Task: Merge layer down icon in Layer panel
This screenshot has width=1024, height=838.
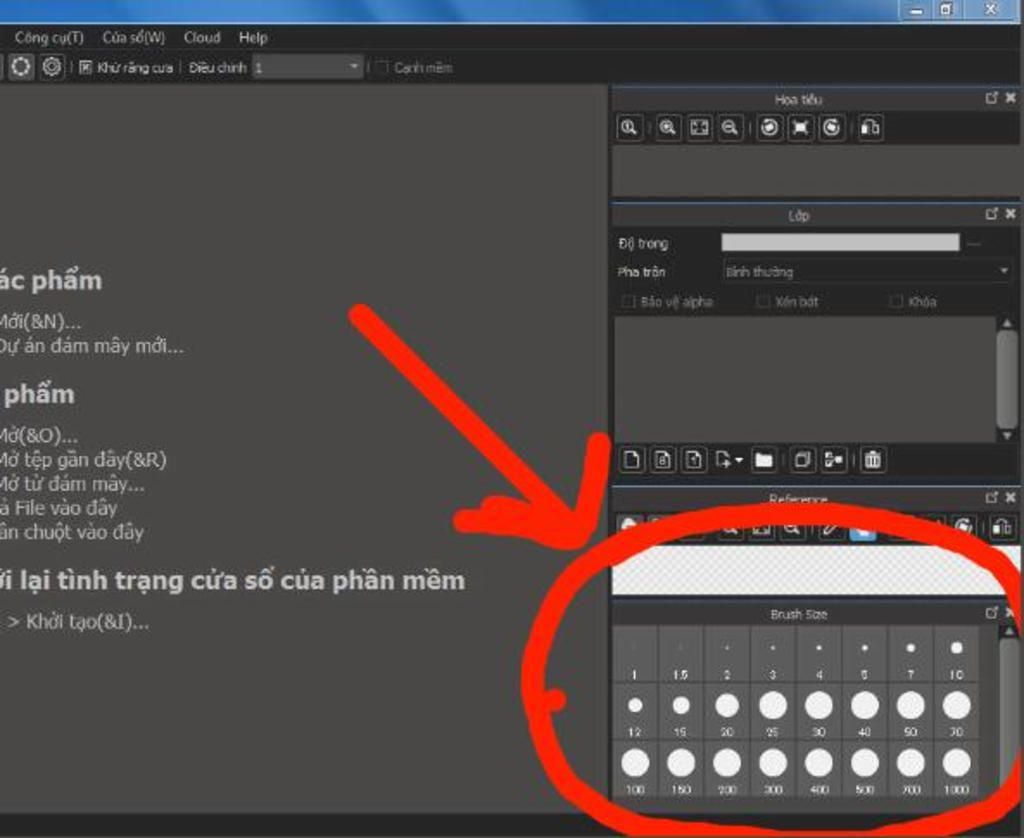Action: (833, 460)
